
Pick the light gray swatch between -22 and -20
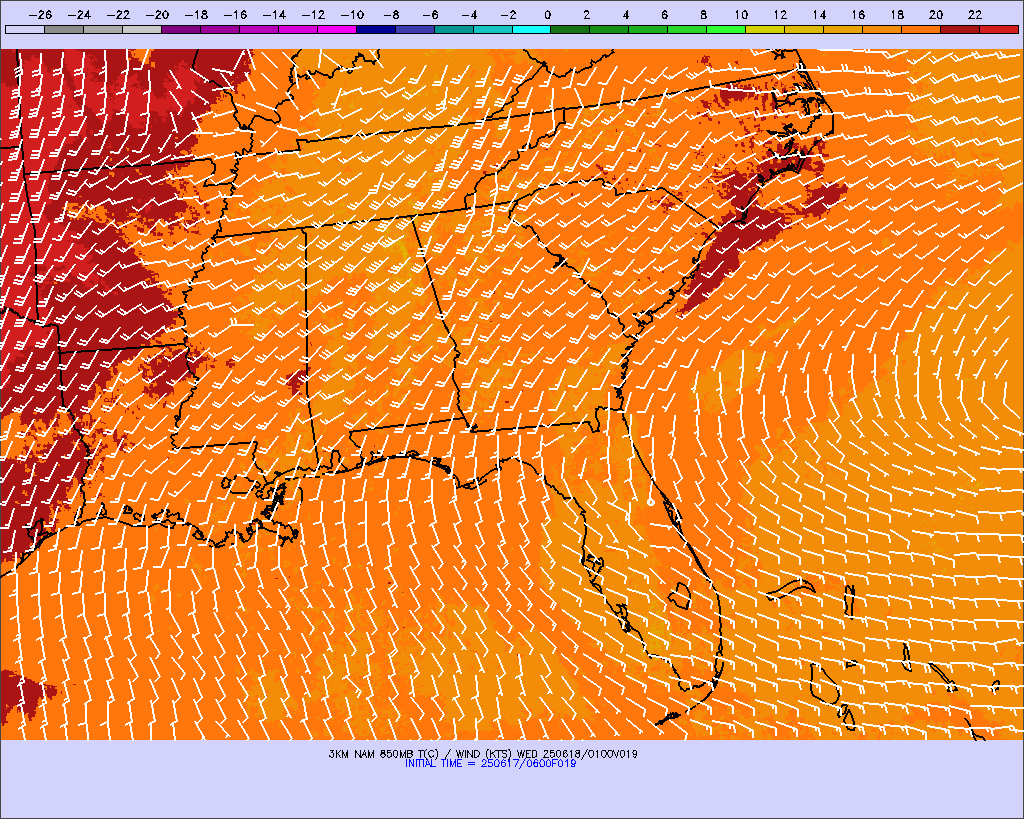pyautogui.click(x=142, y=29)
